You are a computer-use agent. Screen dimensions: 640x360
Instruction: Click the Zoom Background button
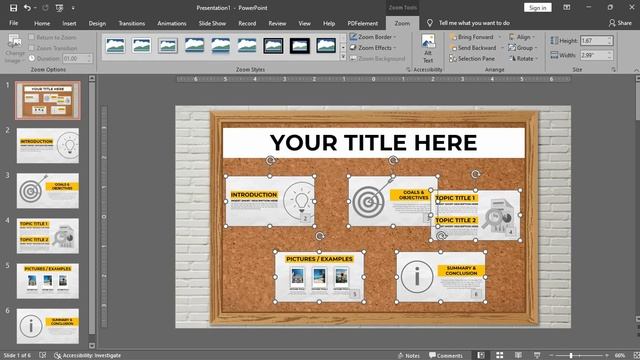pyautogui.click(x=378, y=59)
